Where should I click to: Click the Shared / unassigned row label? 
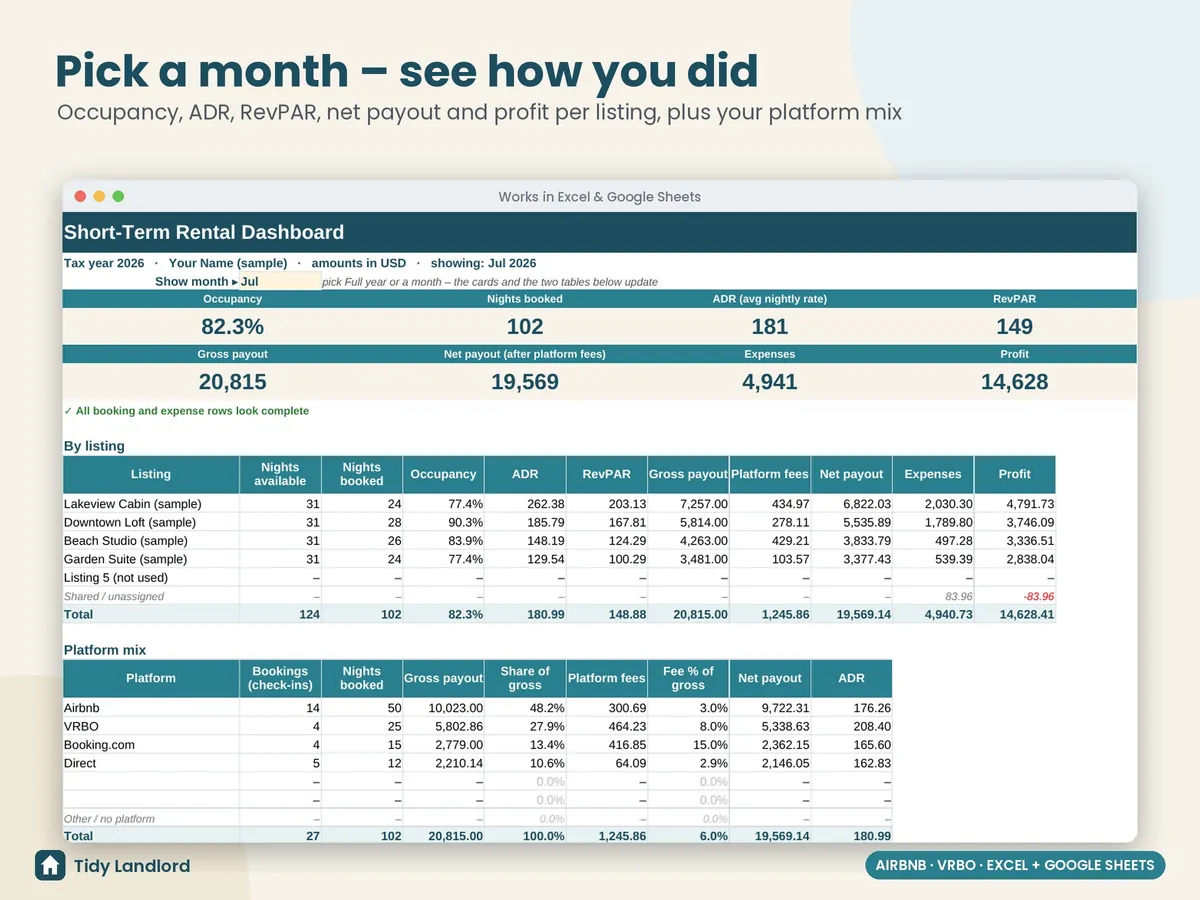[x=114, y=596]
